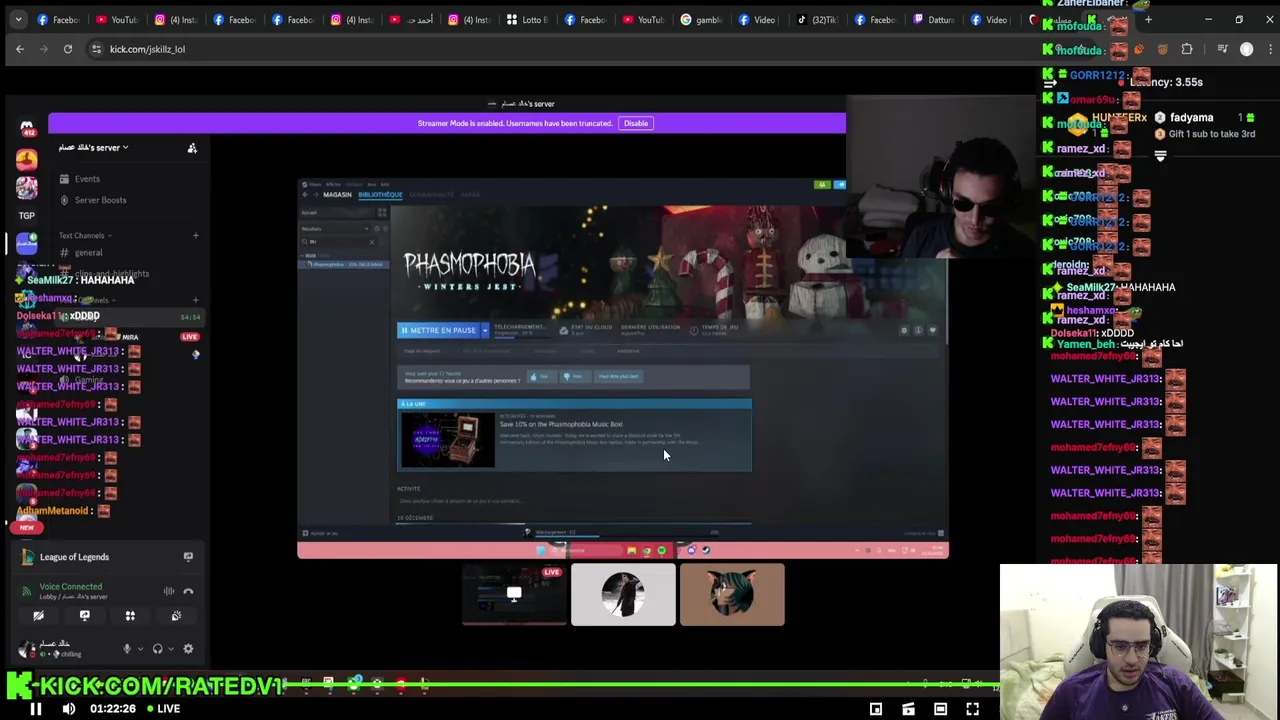Open Chrome media controls button
Viewport: 1280px width, 720px height.
(x=1222, y=49)
